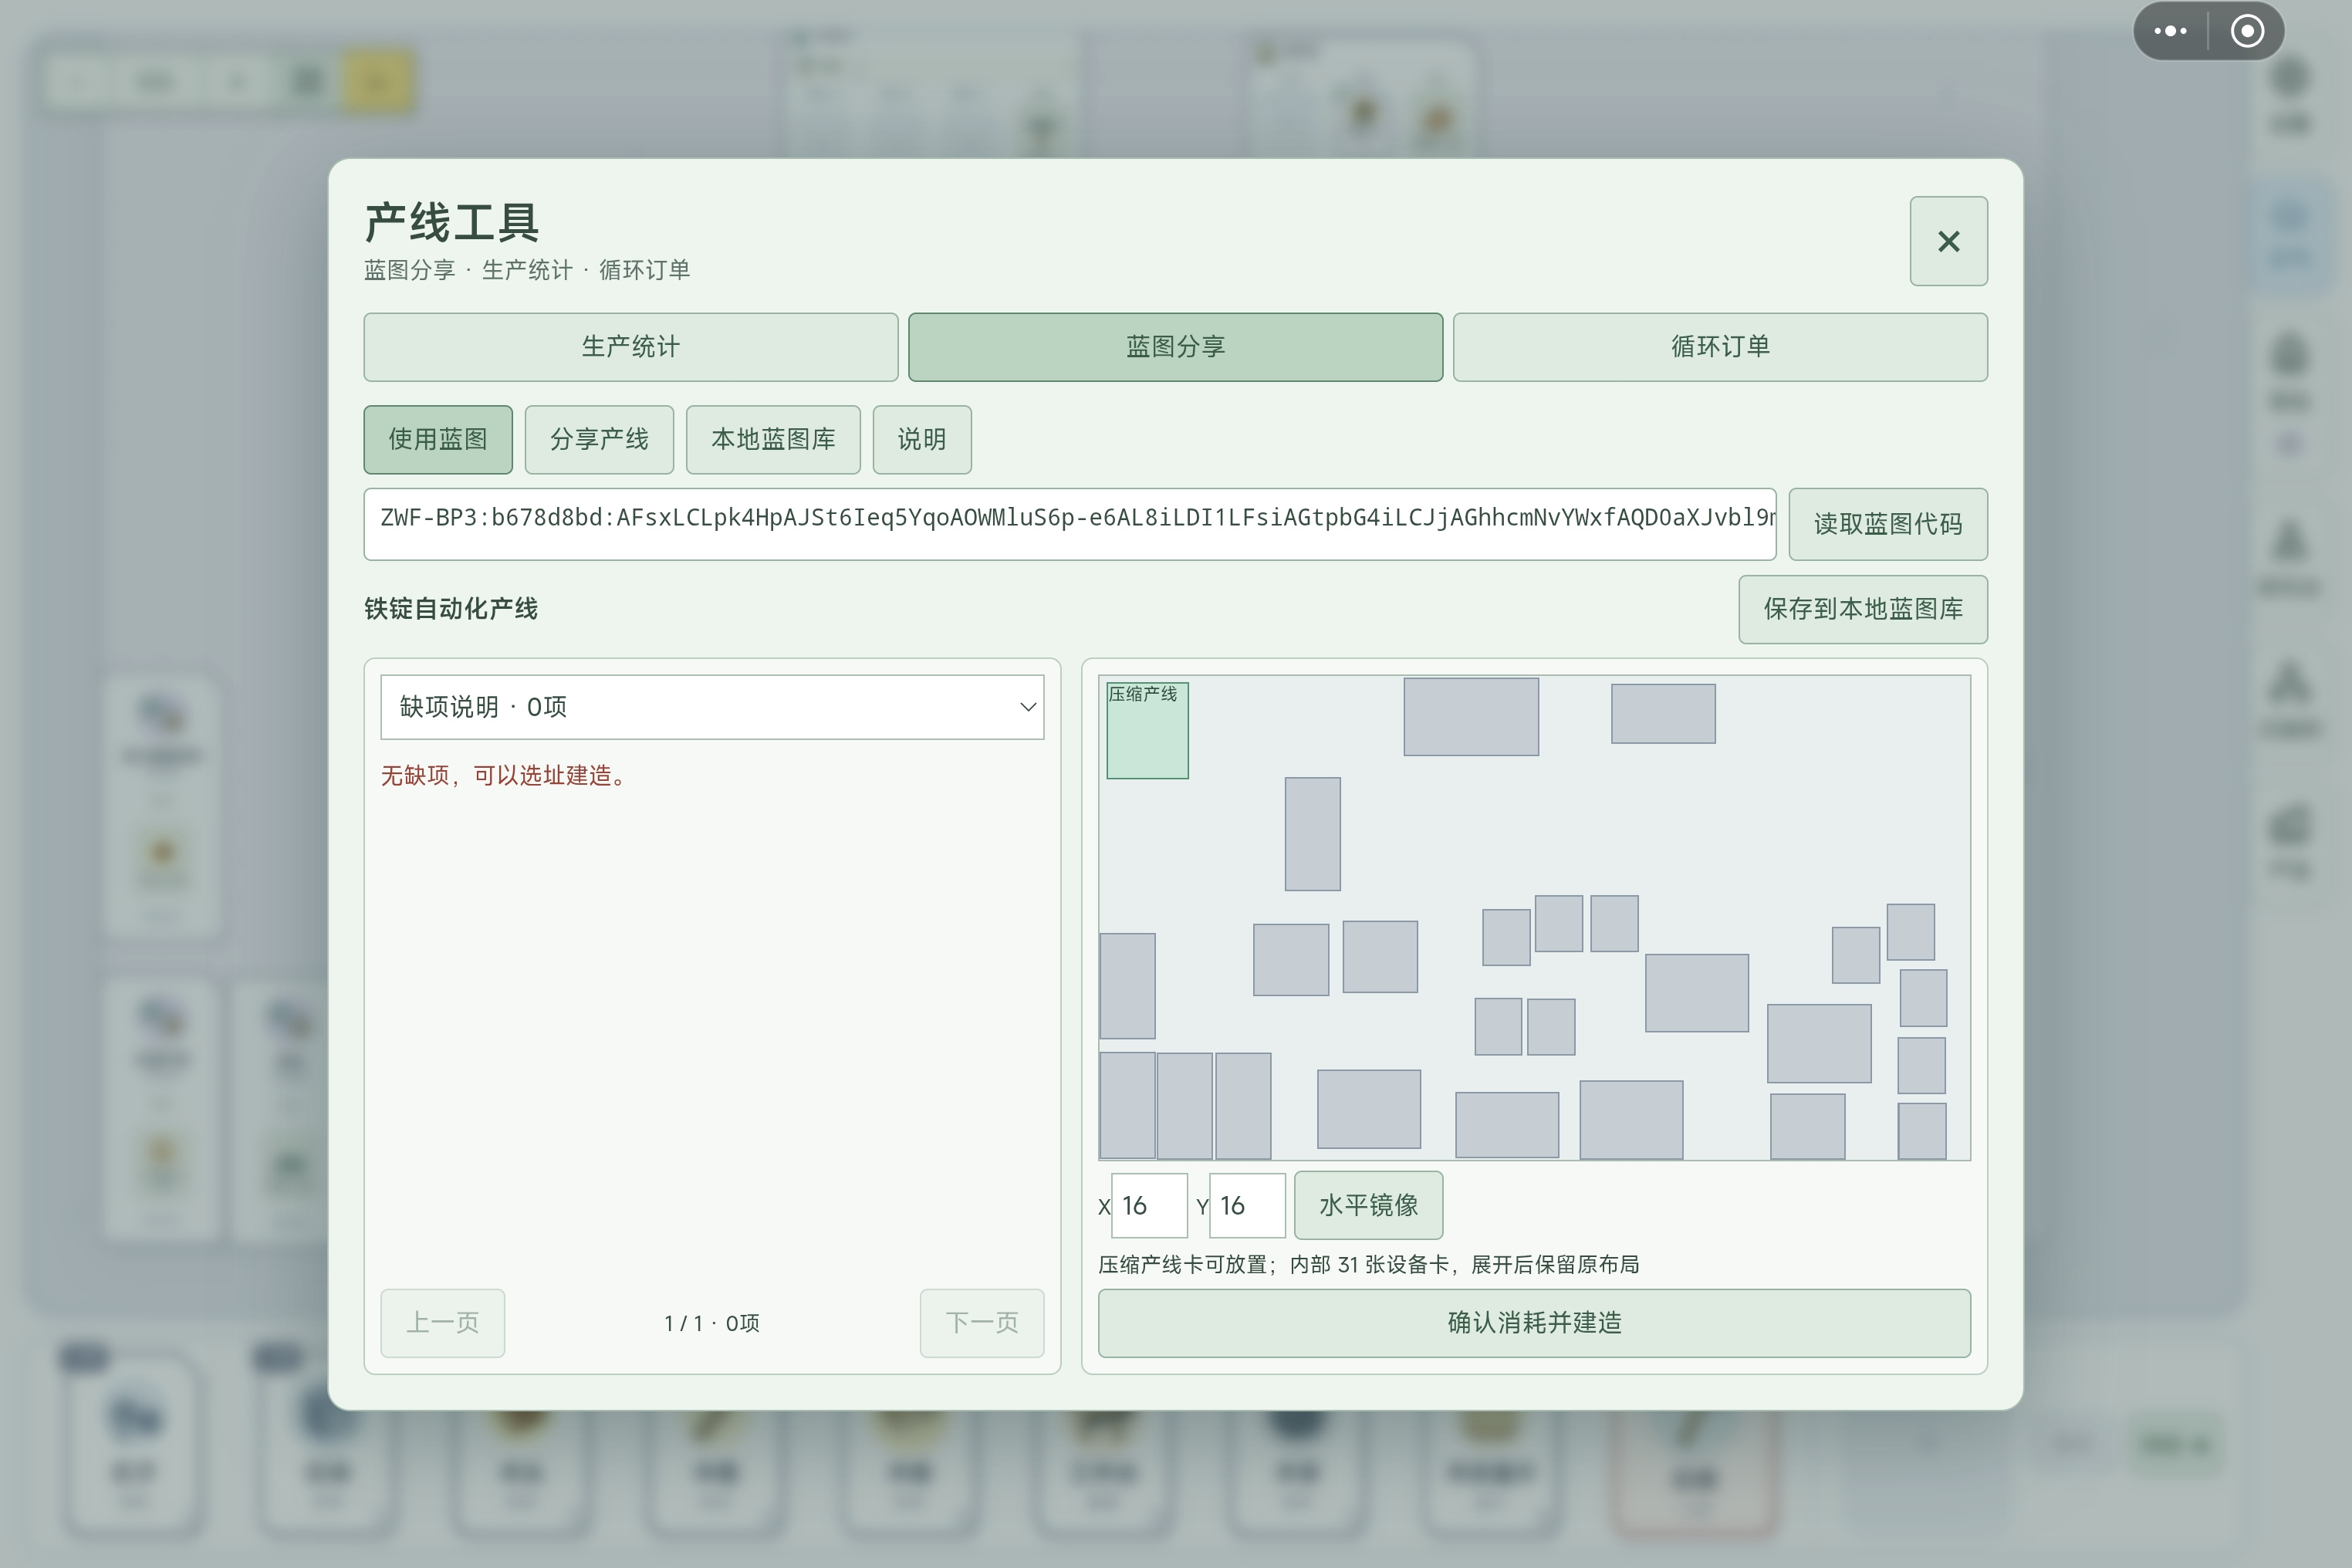Click the 下一页 button
The height and width of the screenshot is (1568, 2352).
(982, 1323)
